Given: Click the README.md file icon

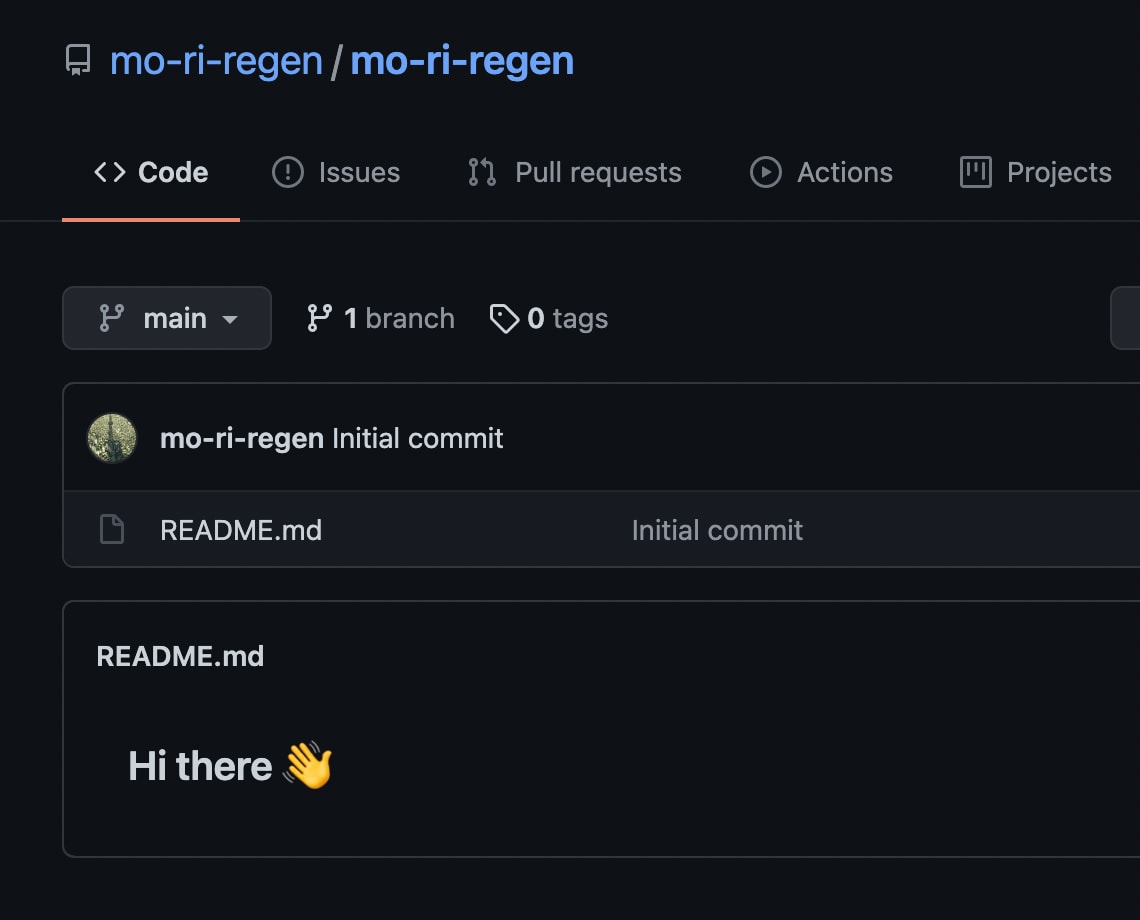Looking at the screenshot, I should [111, 529].
